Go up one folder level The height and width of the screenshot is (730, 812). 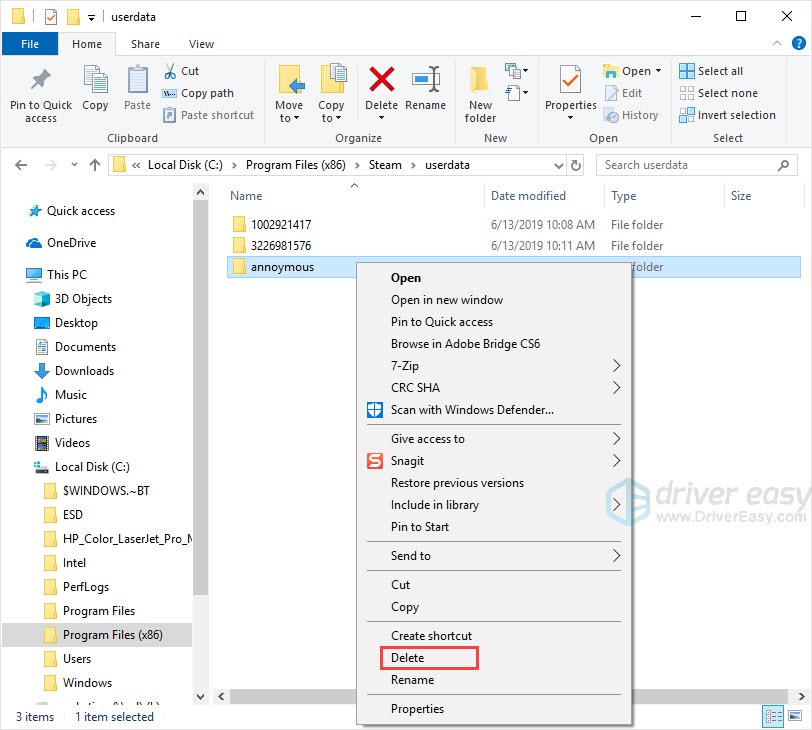95,165
